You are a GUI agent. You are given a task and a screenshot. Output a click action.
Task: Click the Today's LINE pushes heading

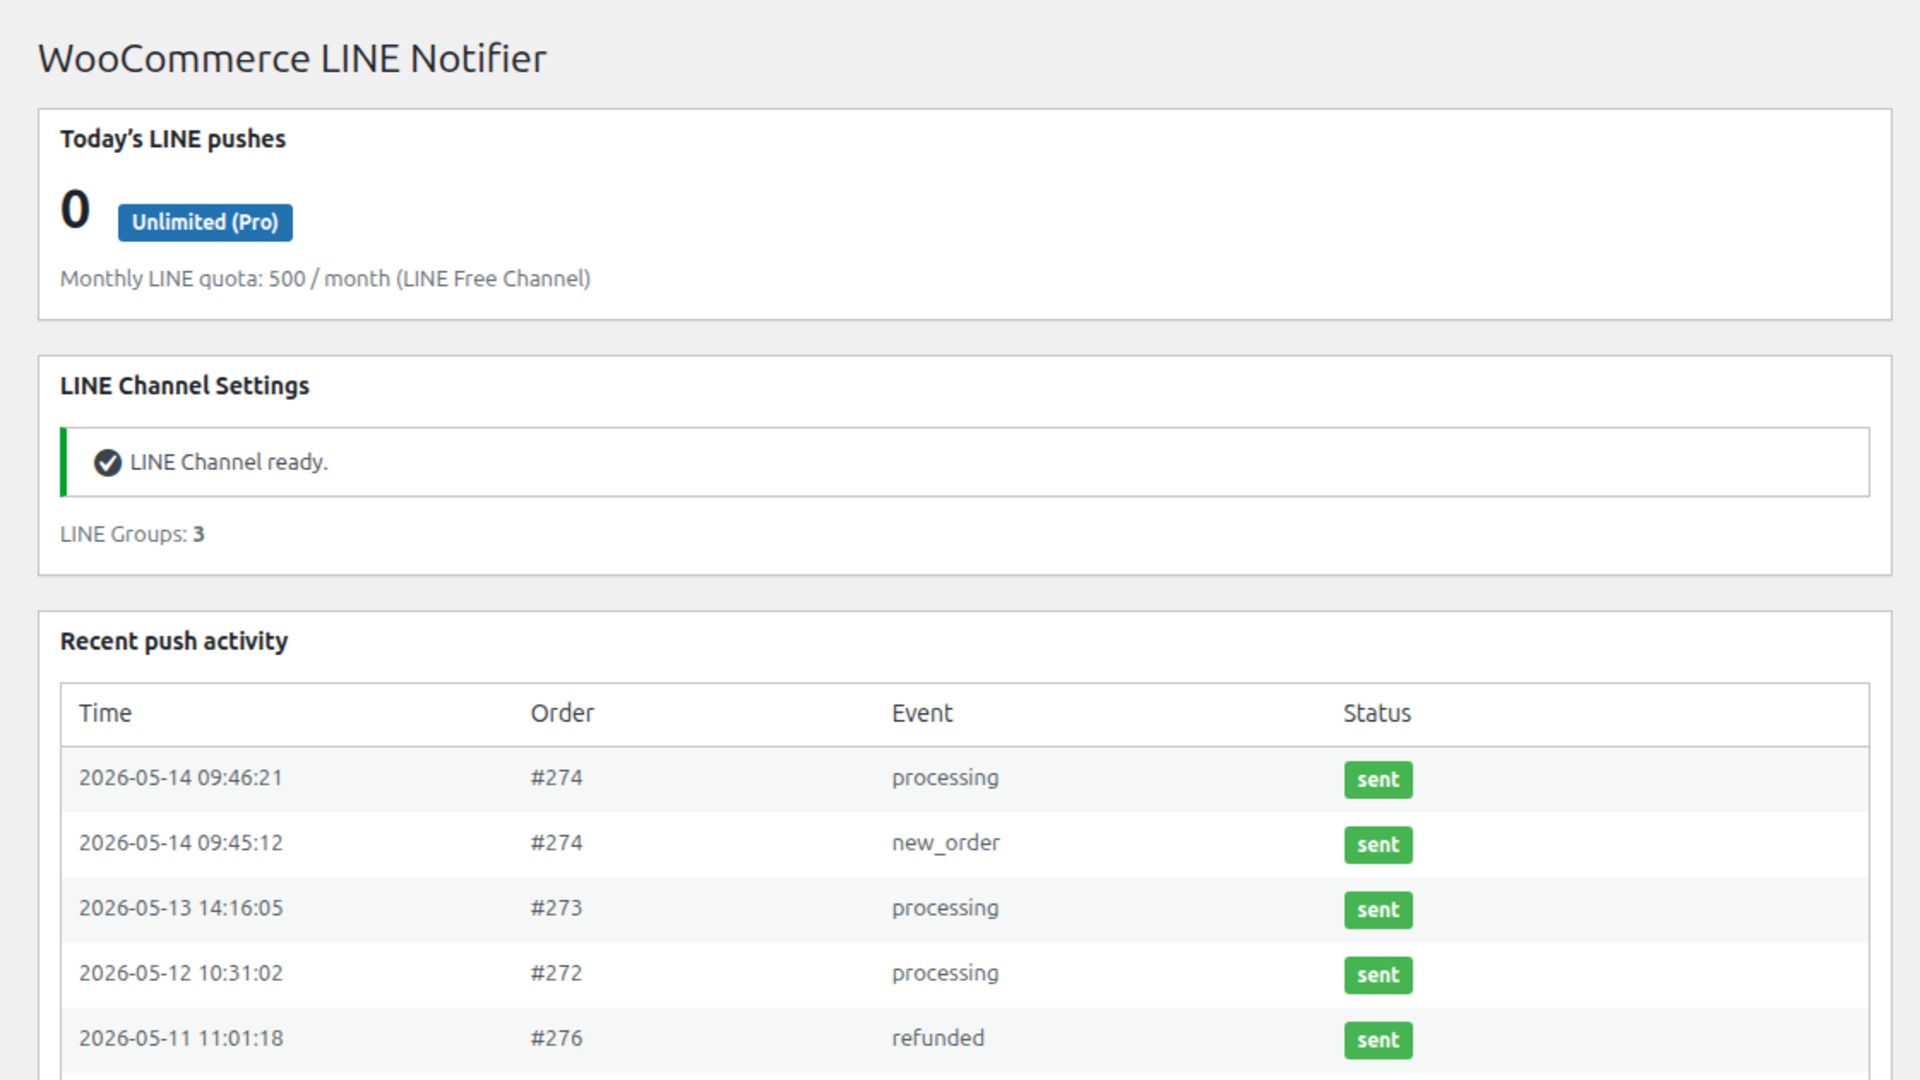(x=173, y=139)
